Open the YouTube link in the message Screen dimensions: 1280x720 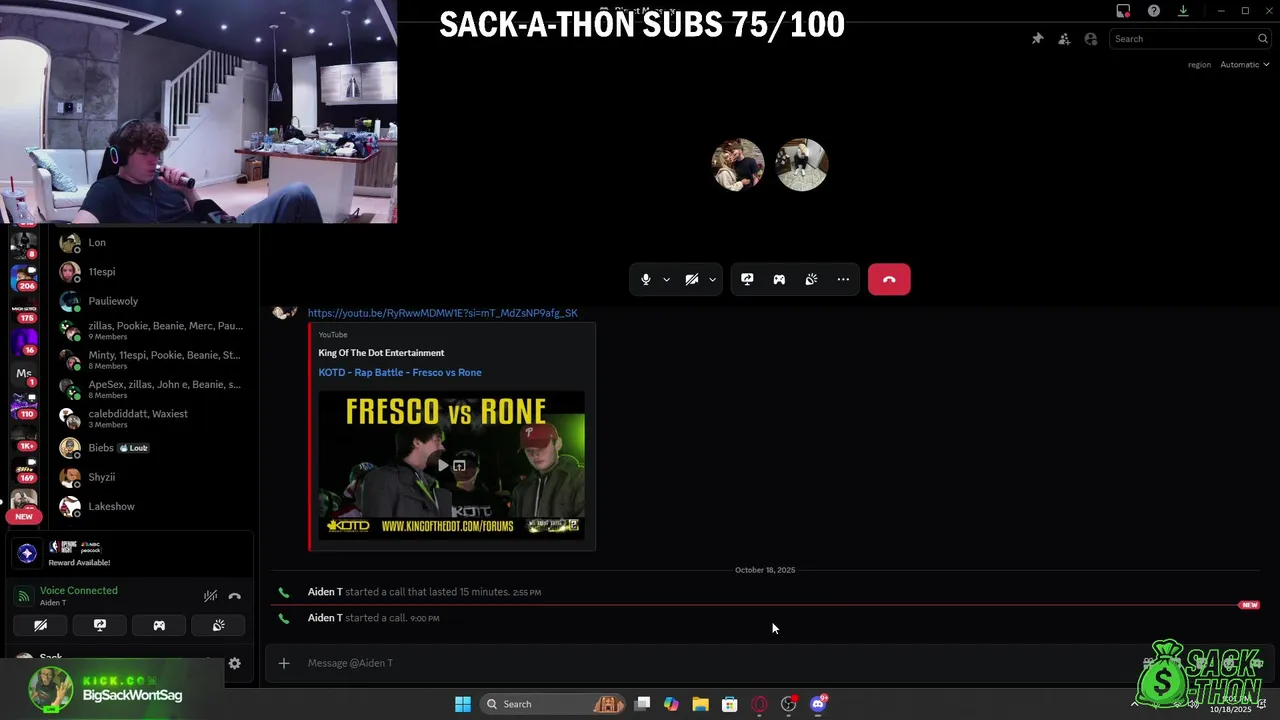click(442, 313)
